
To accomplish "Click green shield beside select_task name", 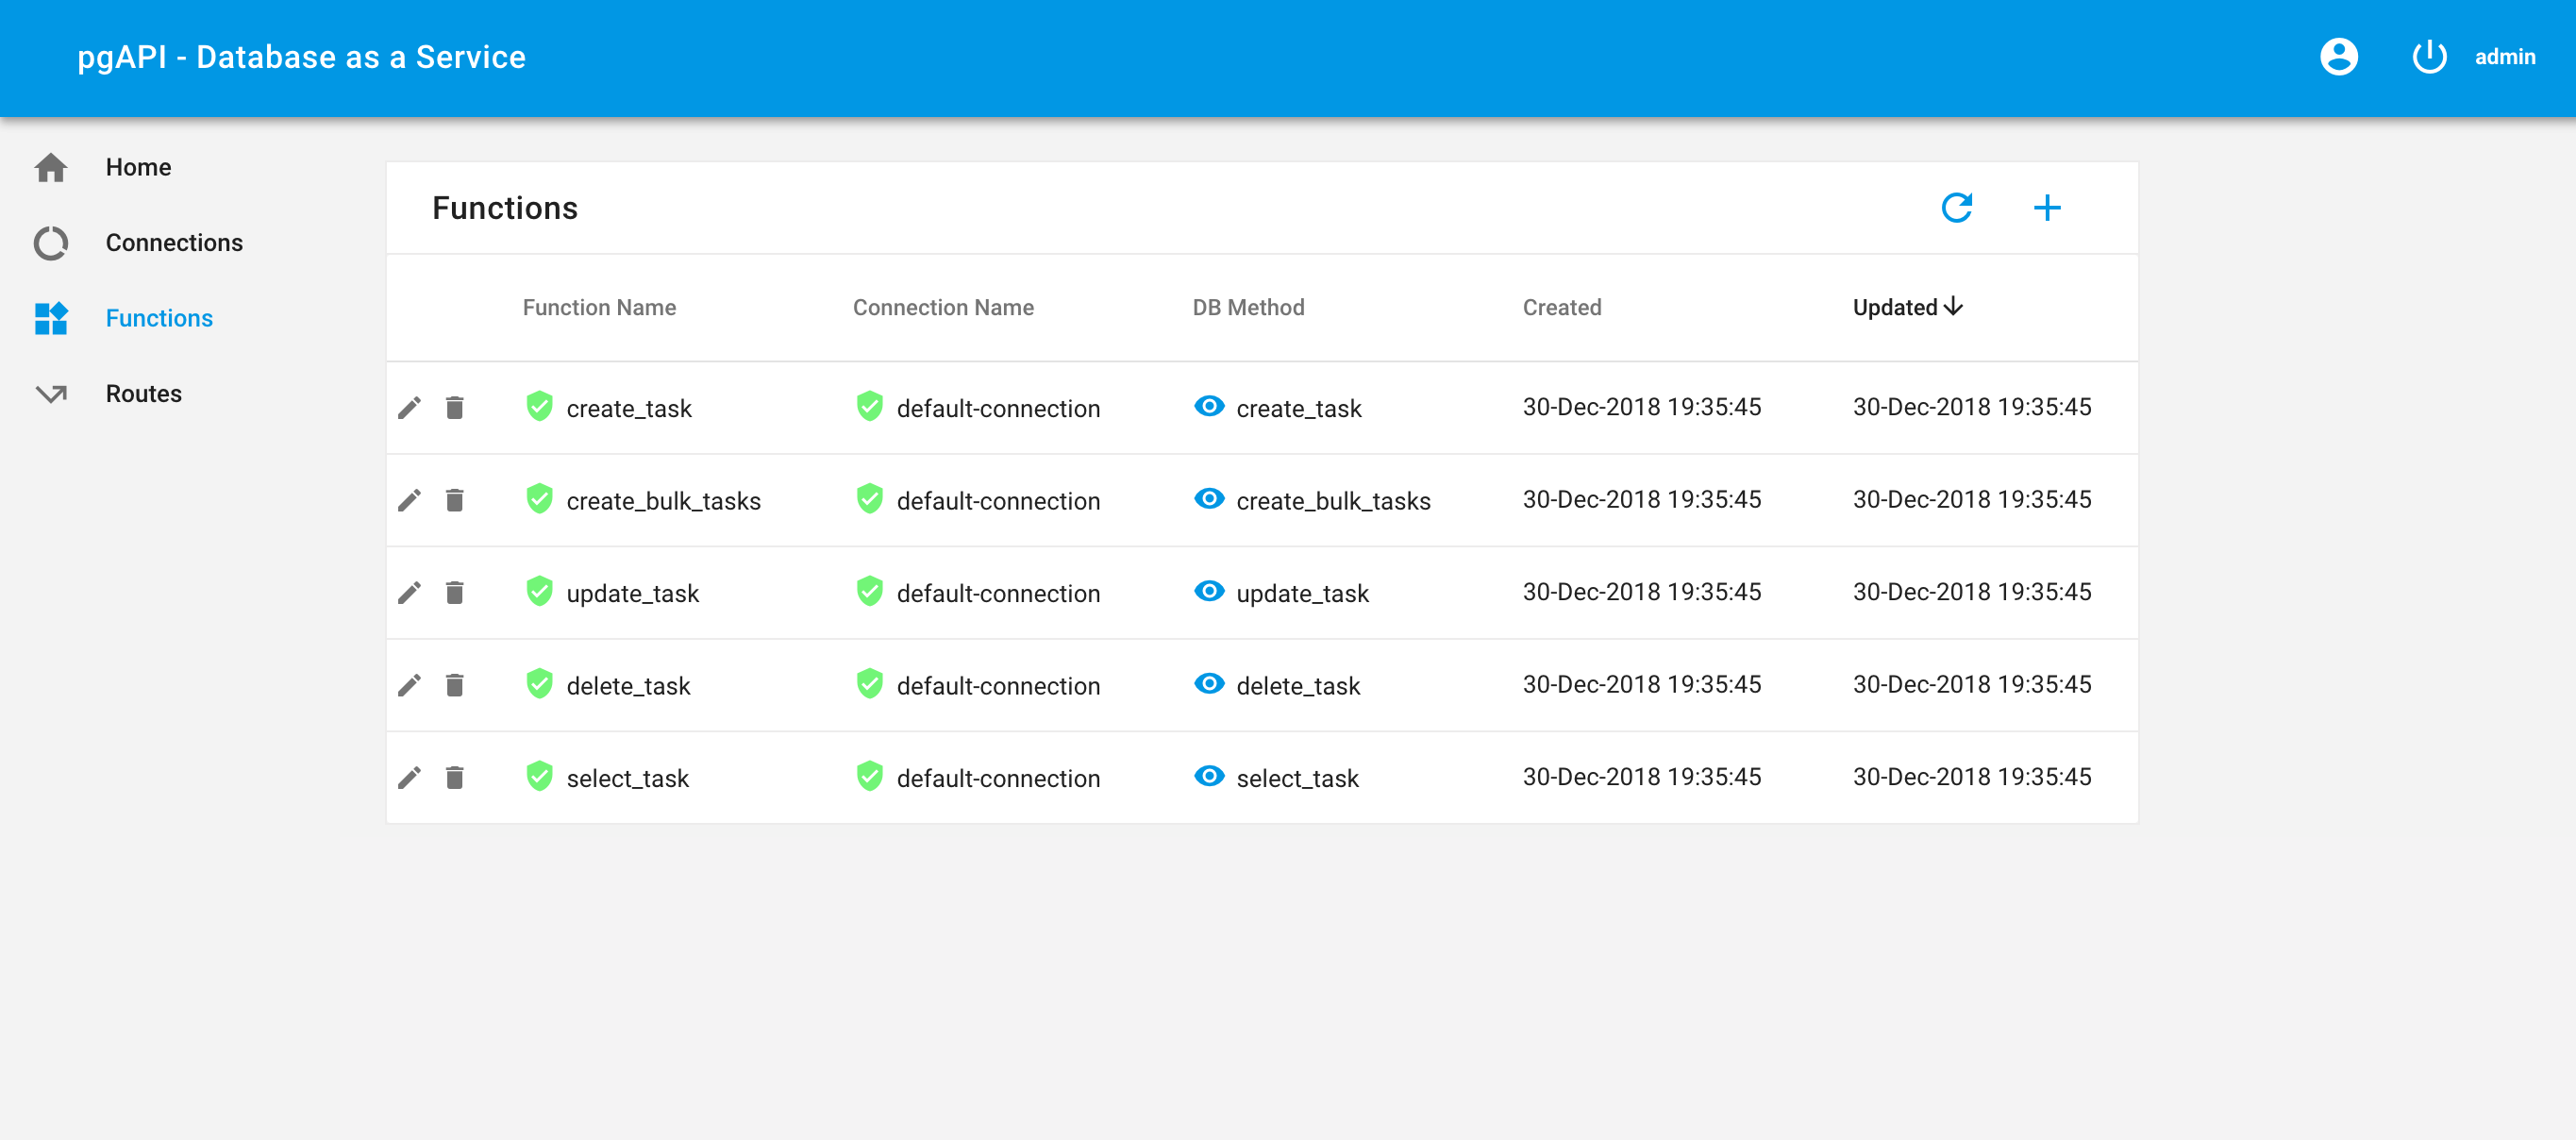I will click(539, 776).
